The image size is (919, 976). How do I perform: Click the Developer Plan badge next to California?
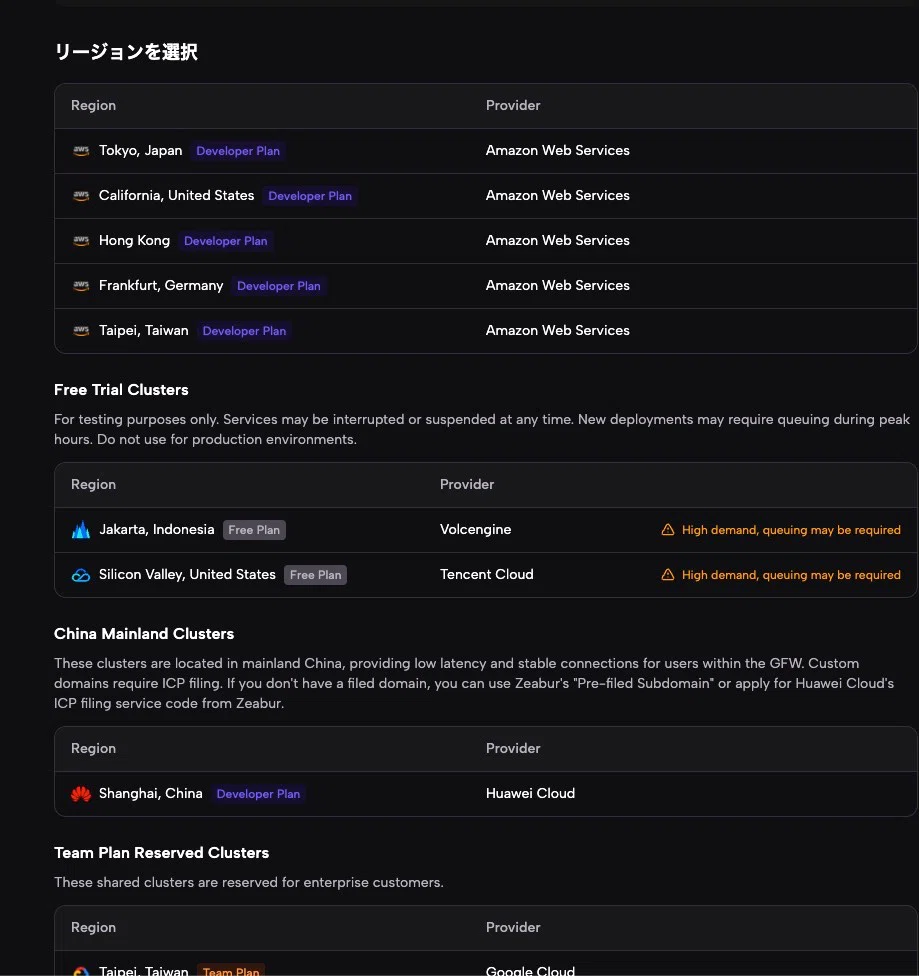309,196
